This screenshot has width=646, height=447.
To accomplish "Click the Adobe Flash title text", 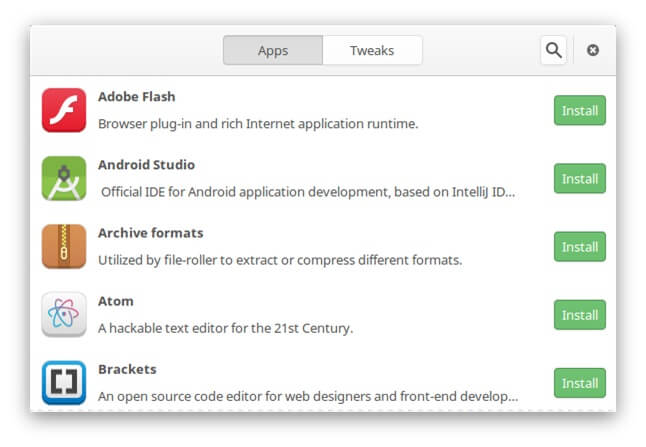I will click(137, 97).
